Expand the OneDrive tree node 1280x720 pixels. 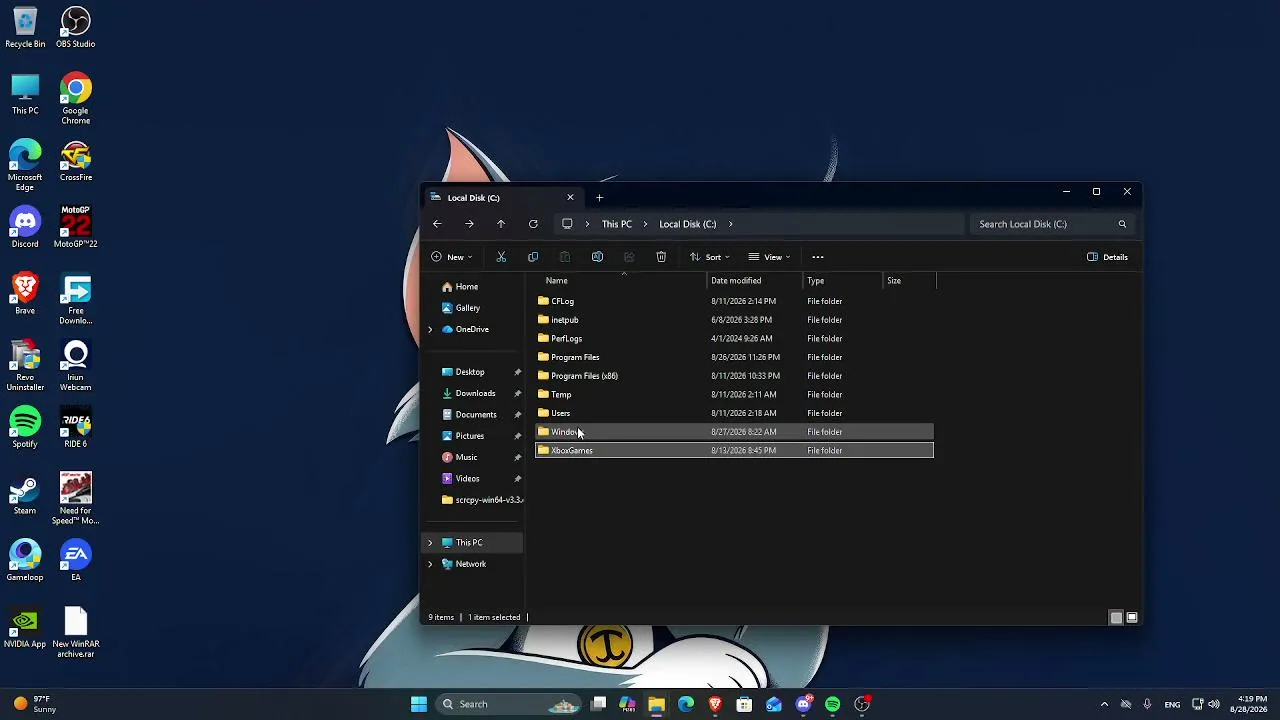pyautogui.click(x=431, y=329)
